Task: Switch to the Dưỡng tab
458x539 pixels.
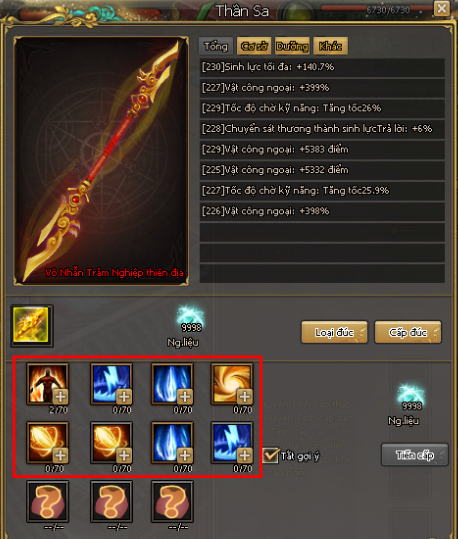Action: pos(292,46)
